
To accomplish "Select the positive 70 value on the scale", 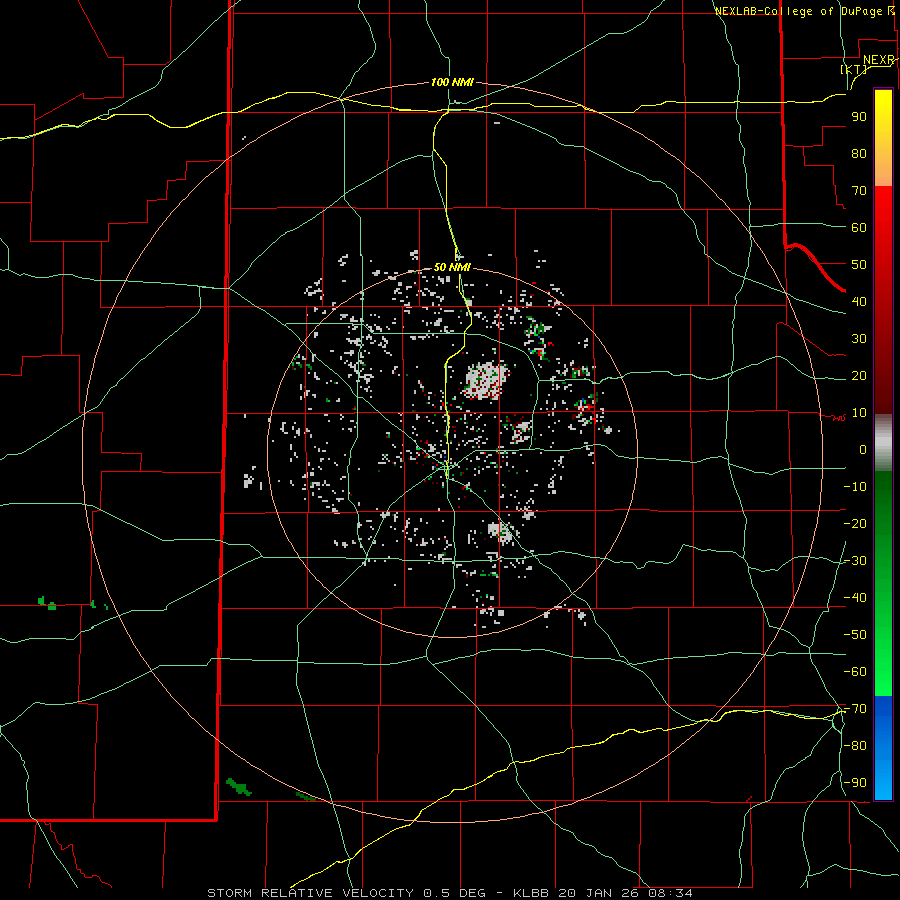I will point(859,191).
